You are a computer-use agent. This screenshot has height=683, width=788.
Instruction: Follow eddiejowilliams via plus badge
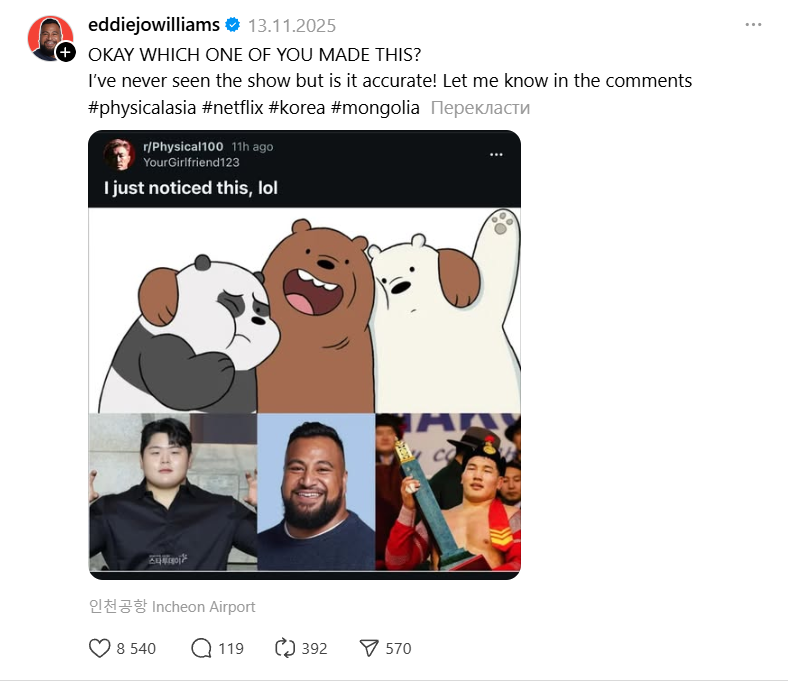[x=66, y=52]
